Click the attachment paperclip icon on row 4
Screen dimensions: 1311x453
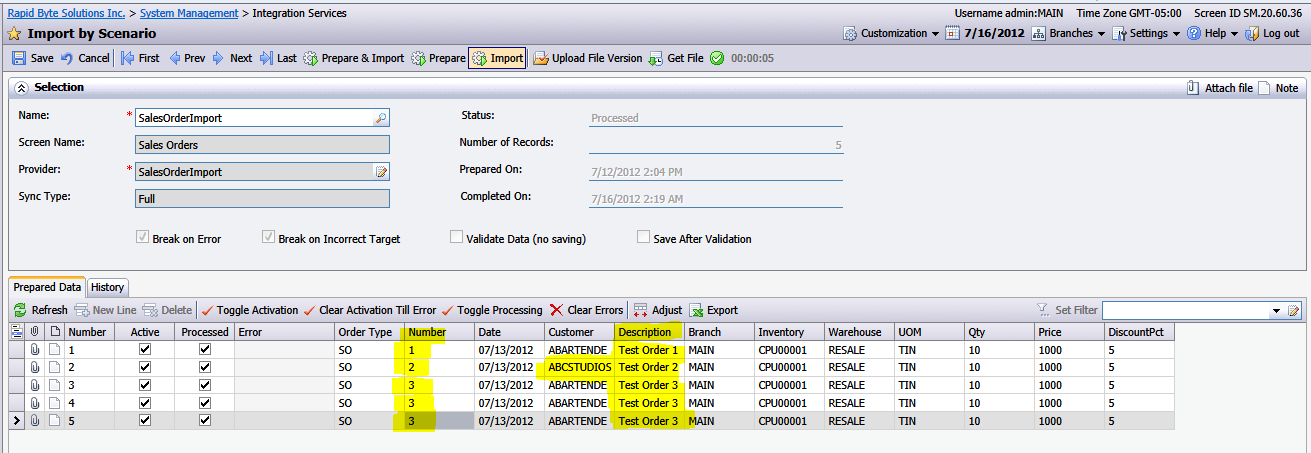[x=35, y=404]
